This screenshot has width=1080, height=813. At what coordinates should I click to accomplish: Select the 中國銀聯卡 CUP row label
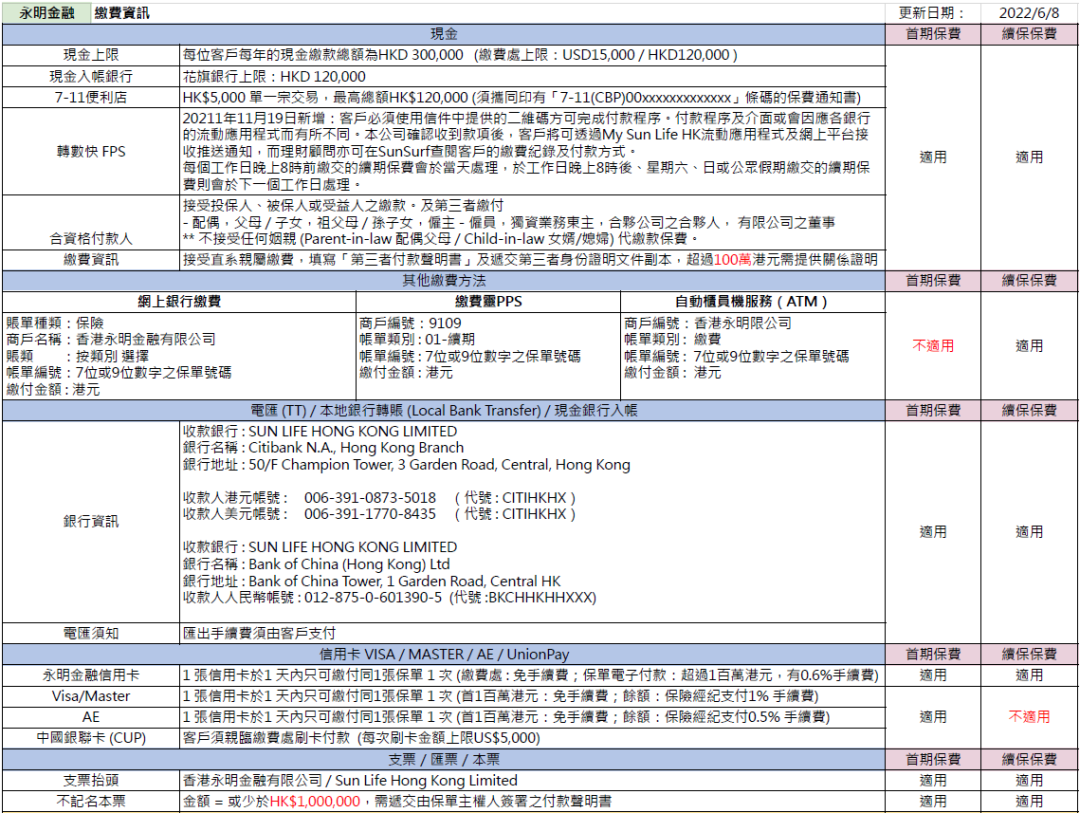(x=89, y=738)
